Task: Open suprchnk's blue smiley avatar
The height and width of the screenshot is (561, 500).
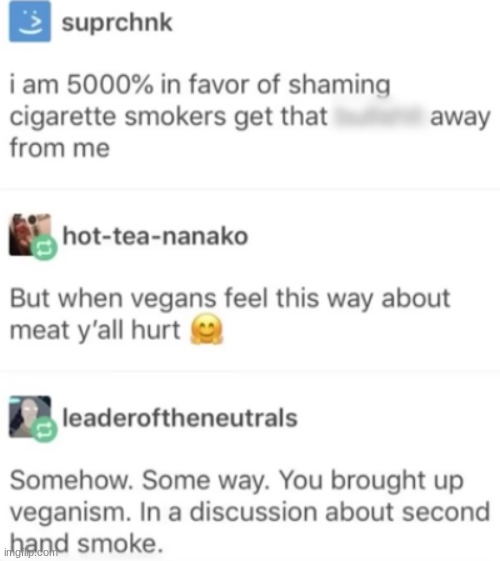Action: tap(30, 21)
